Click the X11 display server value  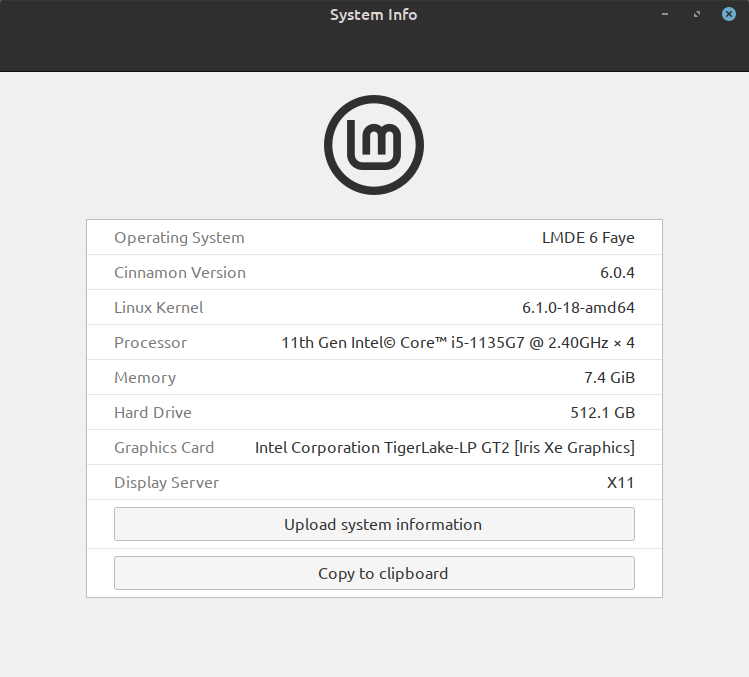tap(620, 483)
